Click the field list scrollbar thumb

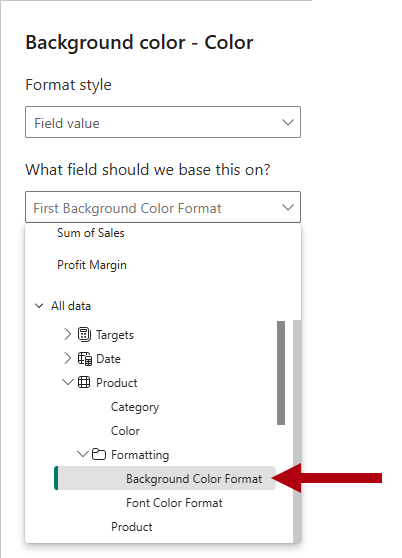point(281,373)
